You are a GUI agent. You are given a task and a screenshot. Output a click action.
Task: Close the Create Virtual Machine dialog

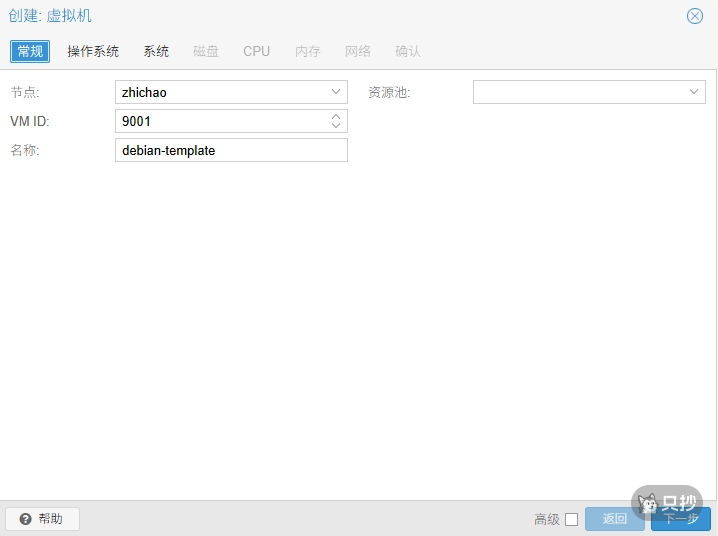click(695, 16)
